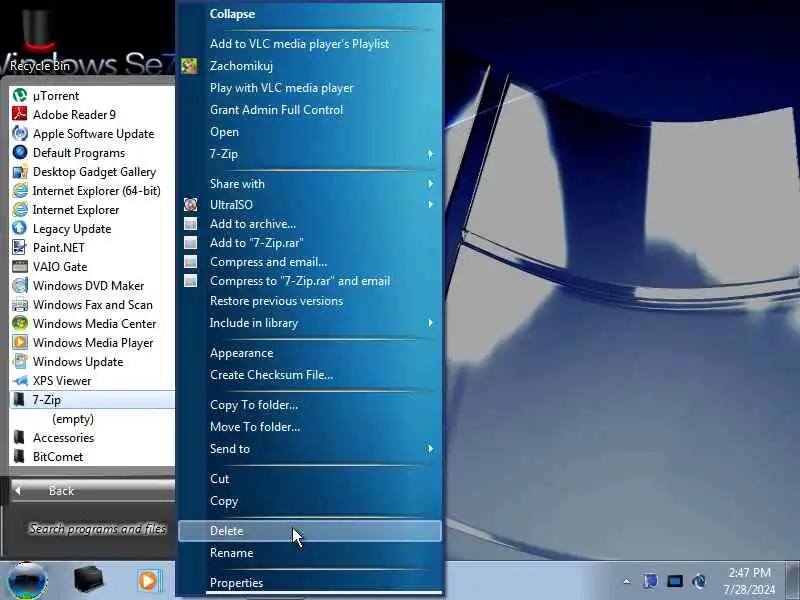Expand the Share with submenu arrow
Viewport: 800px width, 600px height.
(x=431, y=184)
